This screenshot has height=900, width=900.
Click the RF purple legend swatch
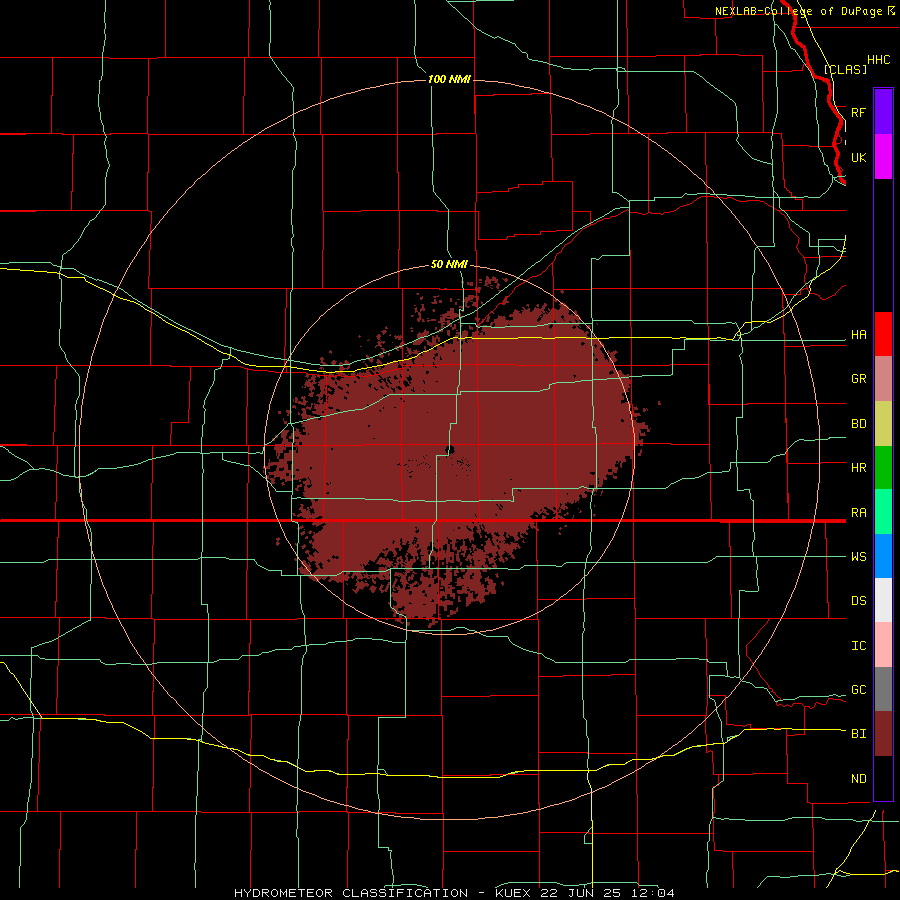pyautogui.click(x=883, y=112)
